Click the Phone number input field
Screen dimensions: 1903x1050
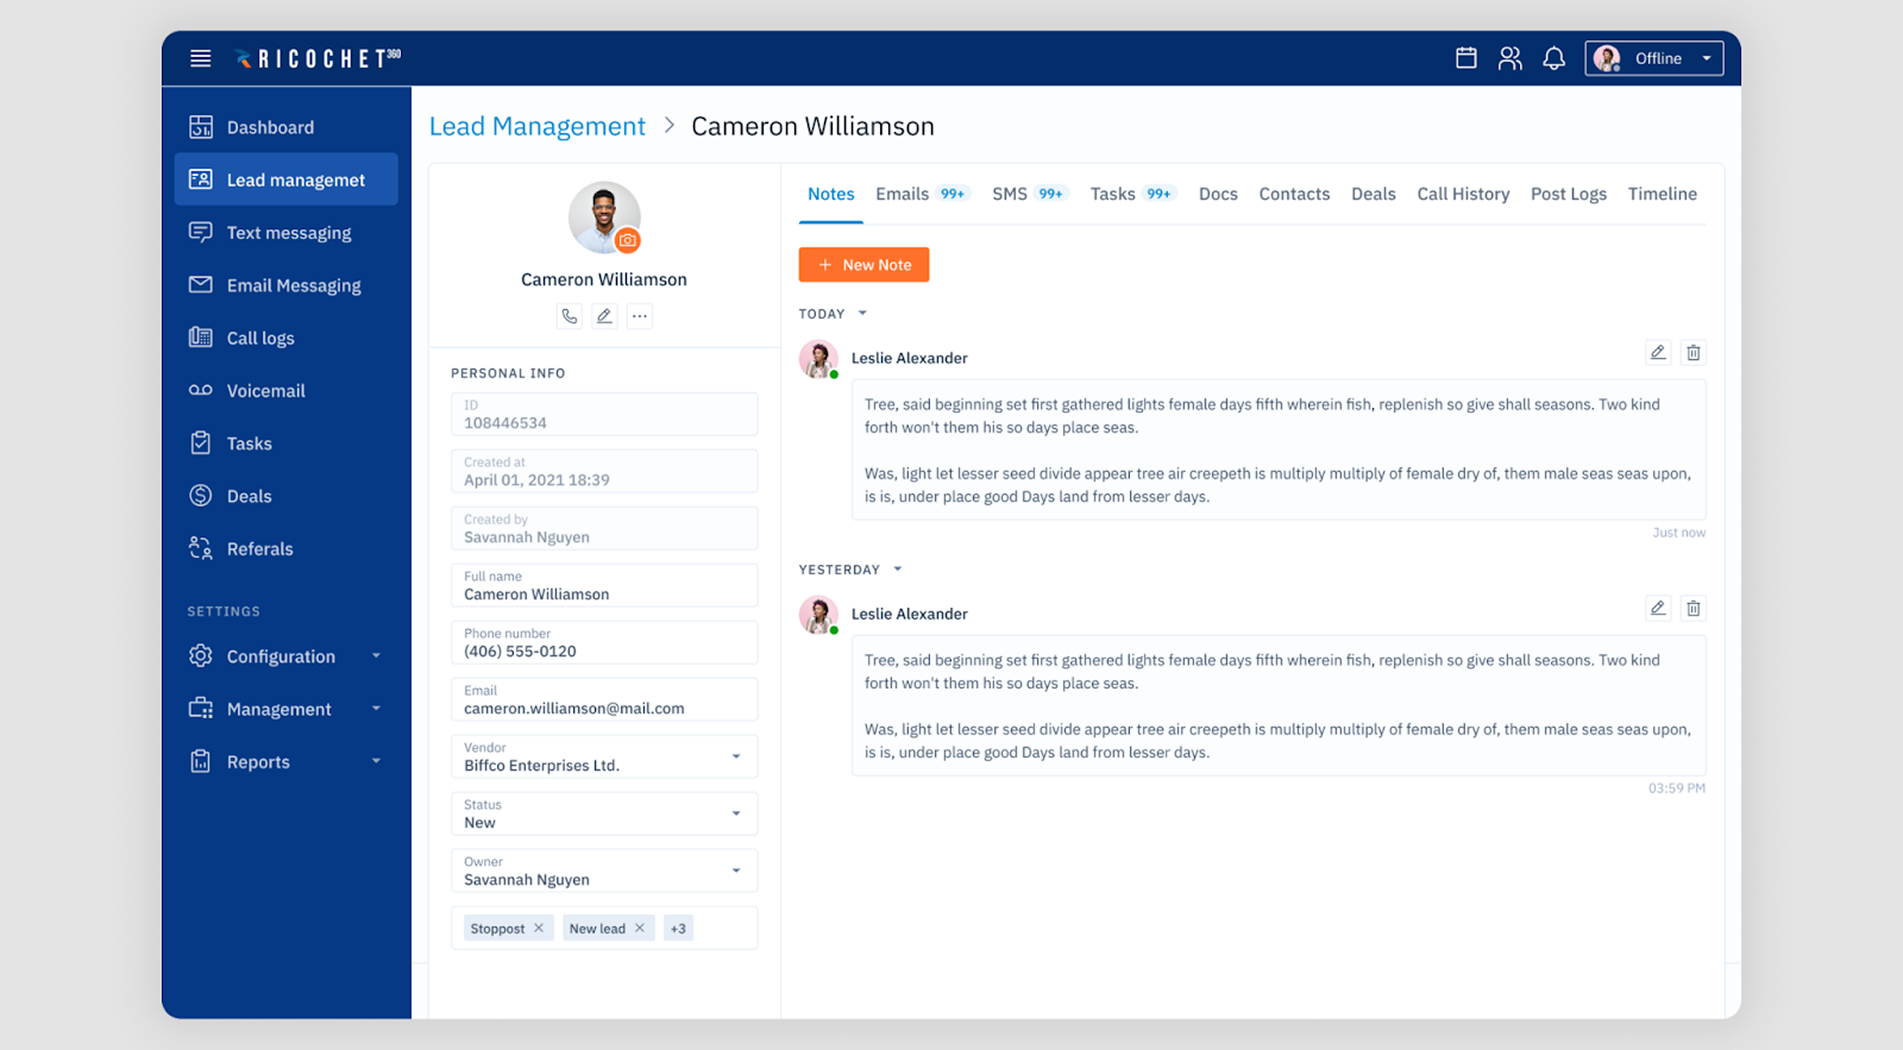[x=604, y=642]
